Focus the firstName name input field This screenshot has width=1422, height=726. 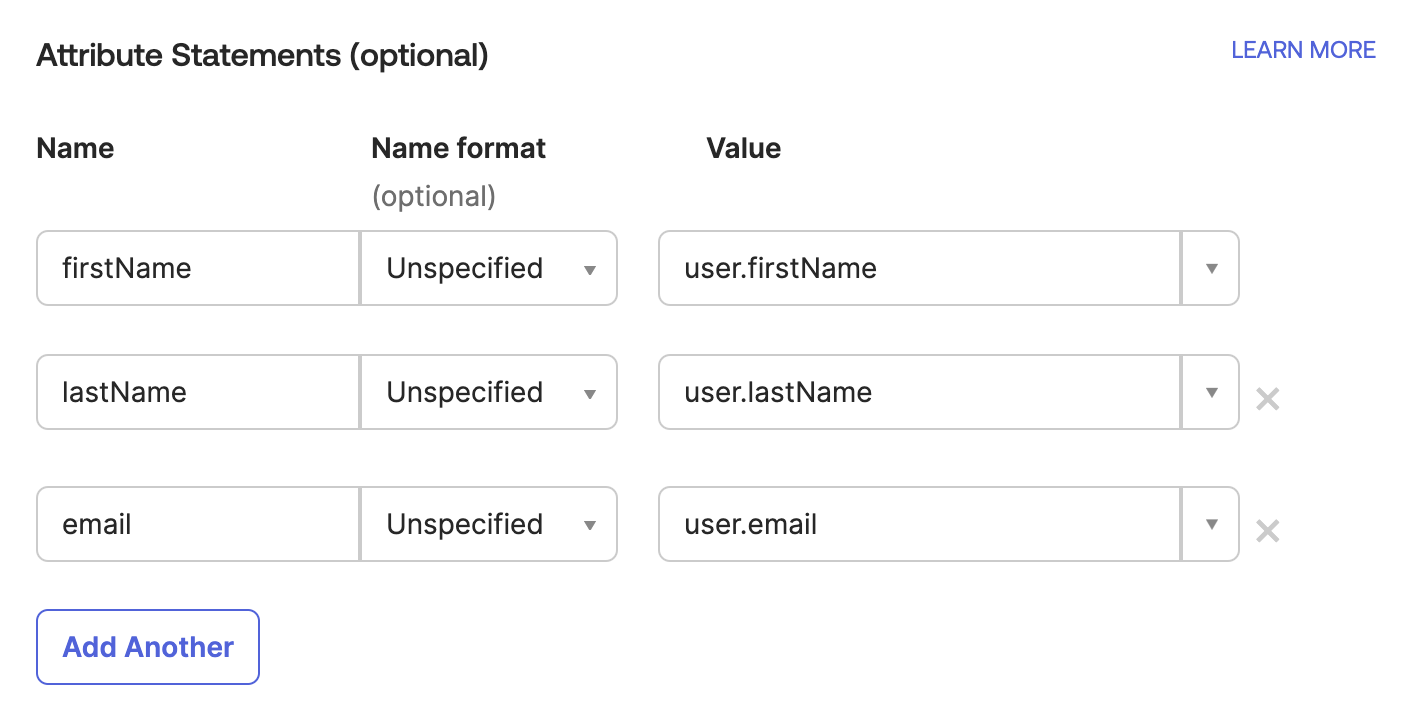[x=197, y=269]
